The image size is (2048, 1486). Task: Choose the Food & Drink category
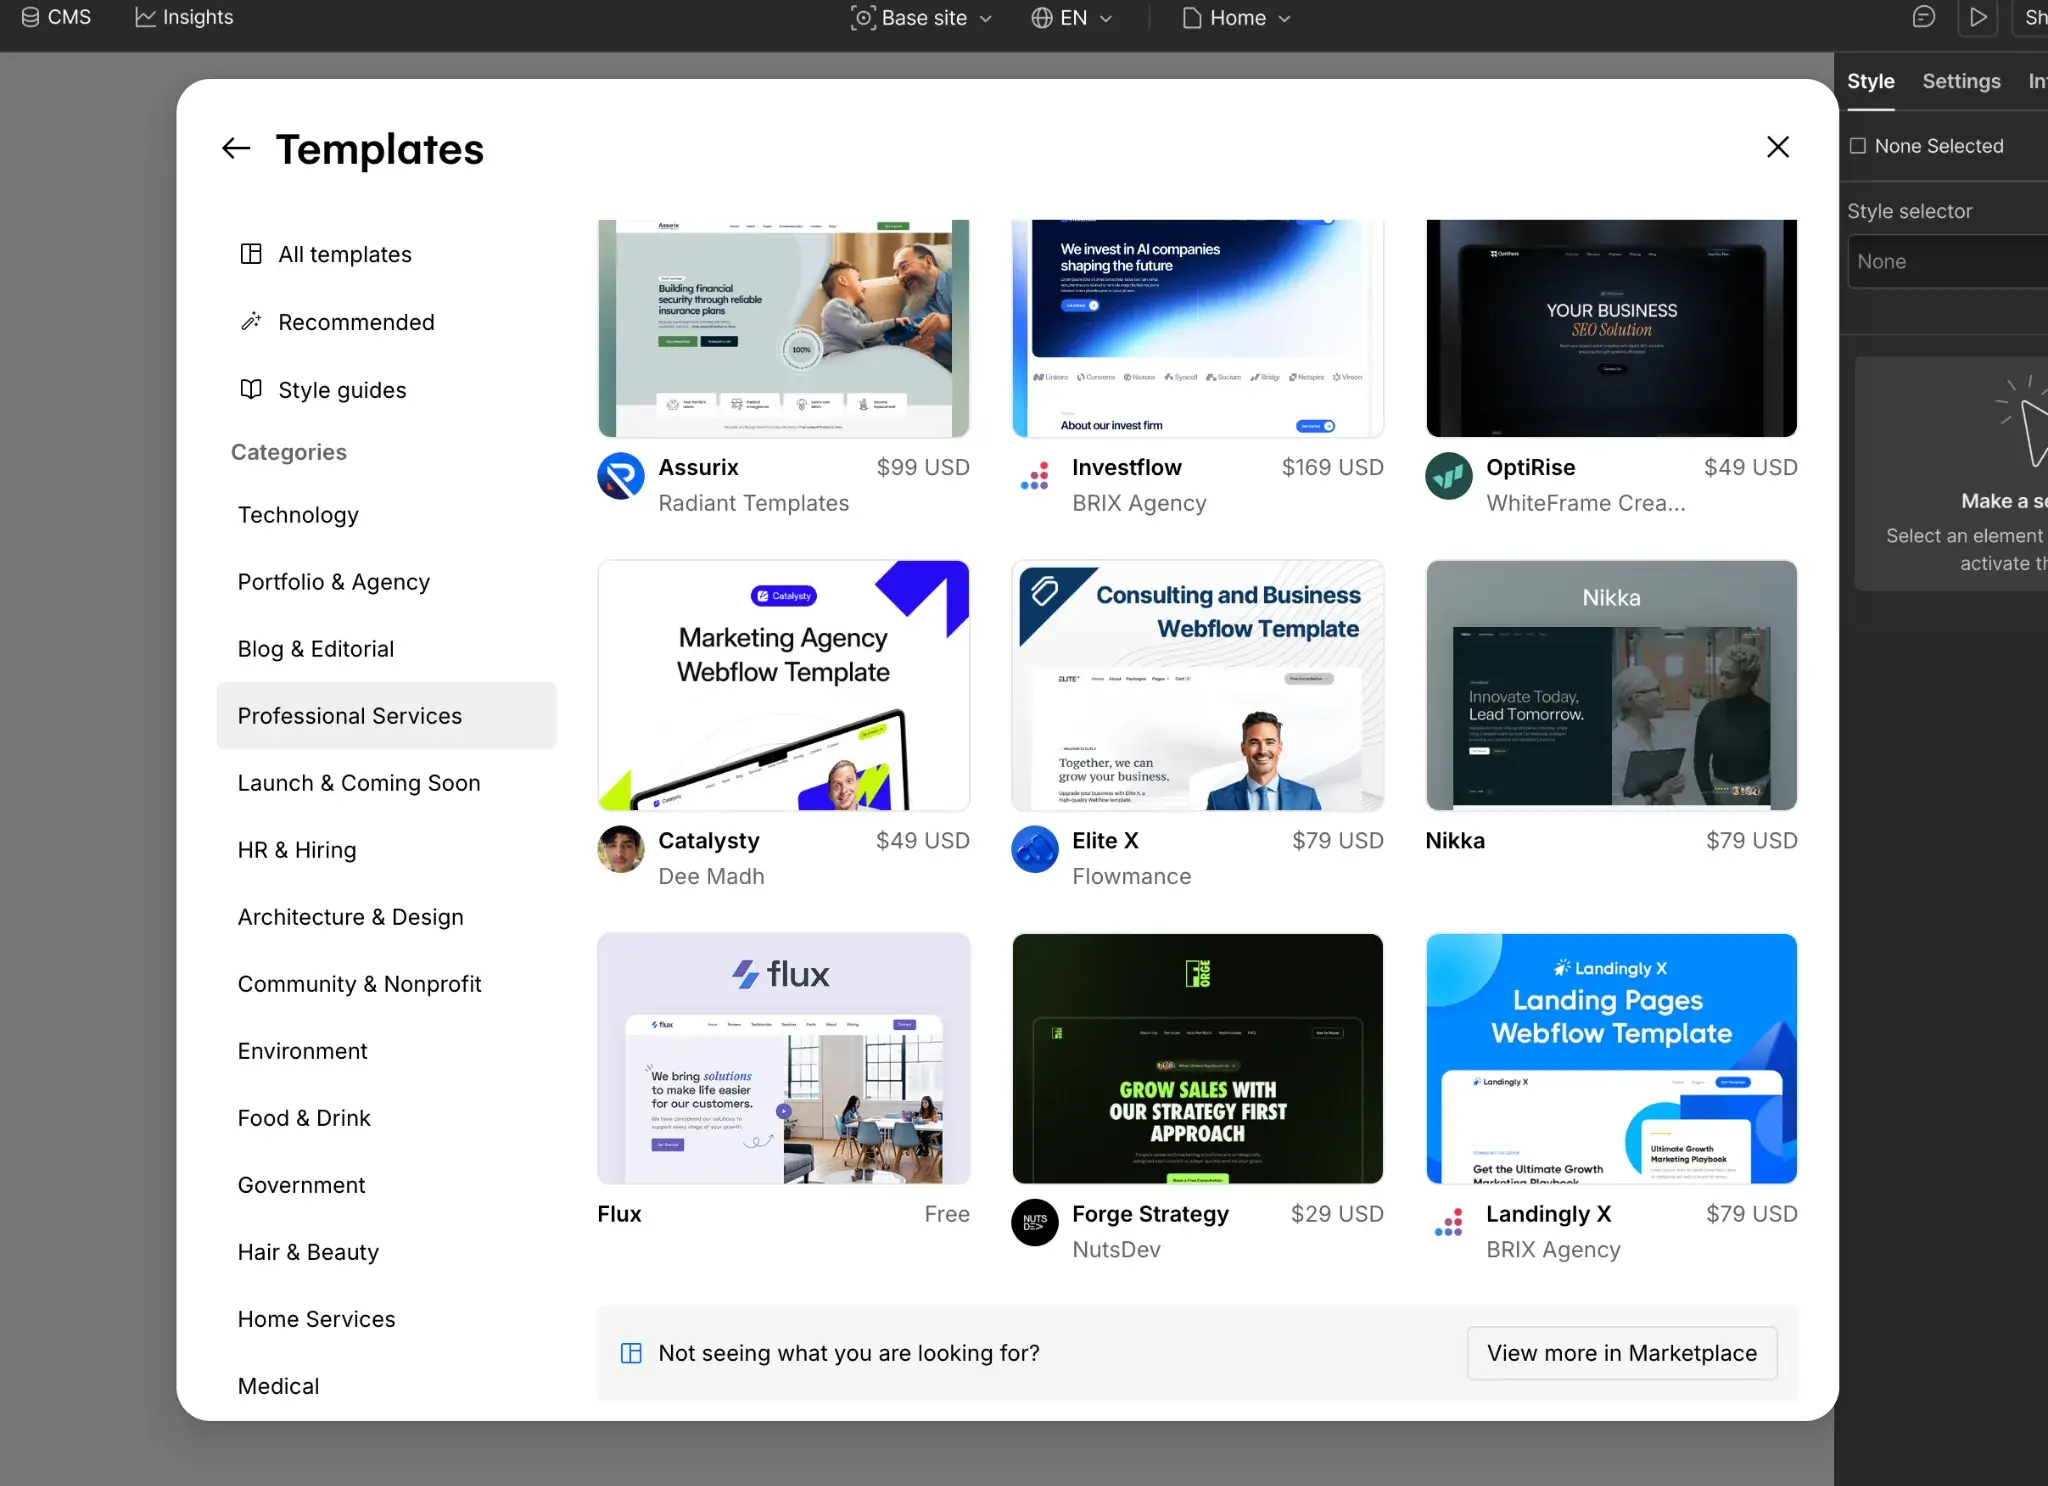click(386, 1118)
